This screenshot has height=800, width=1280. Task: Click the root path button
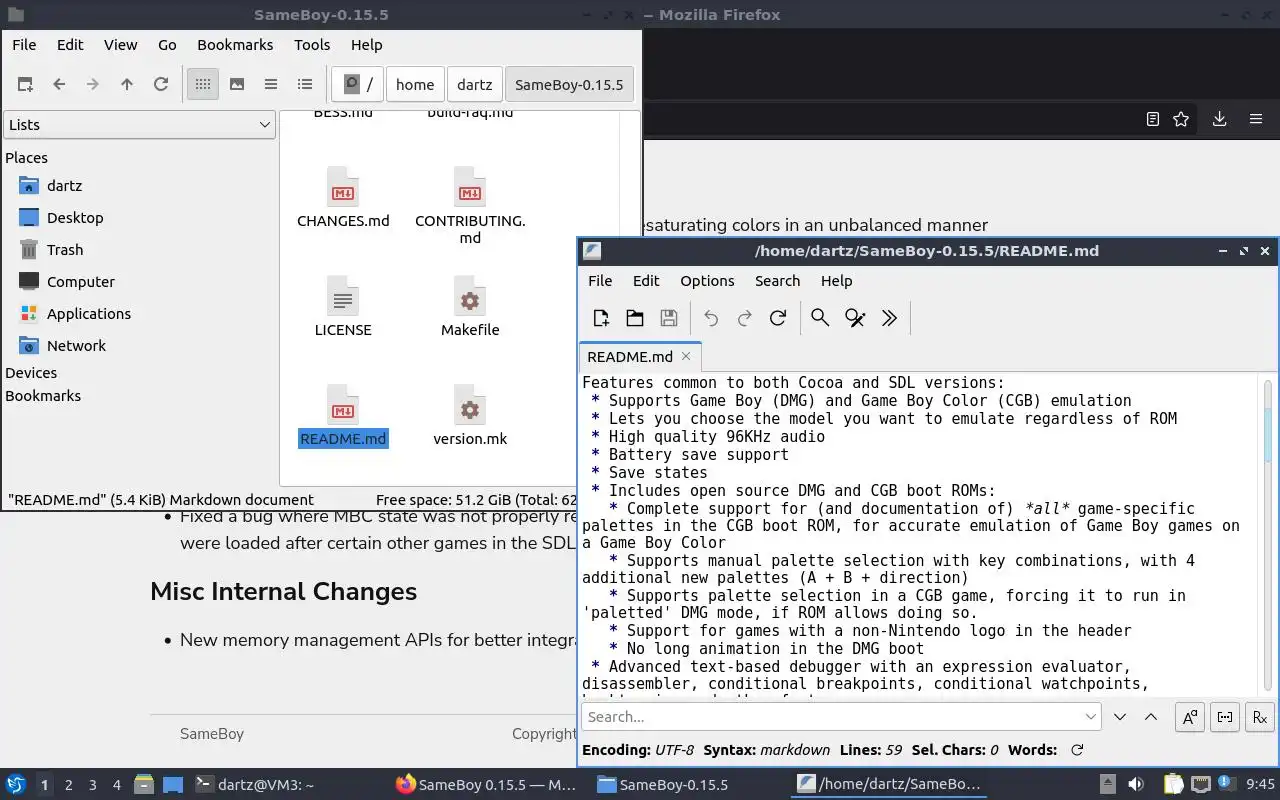pyautogui.click(x=358, y=85)
